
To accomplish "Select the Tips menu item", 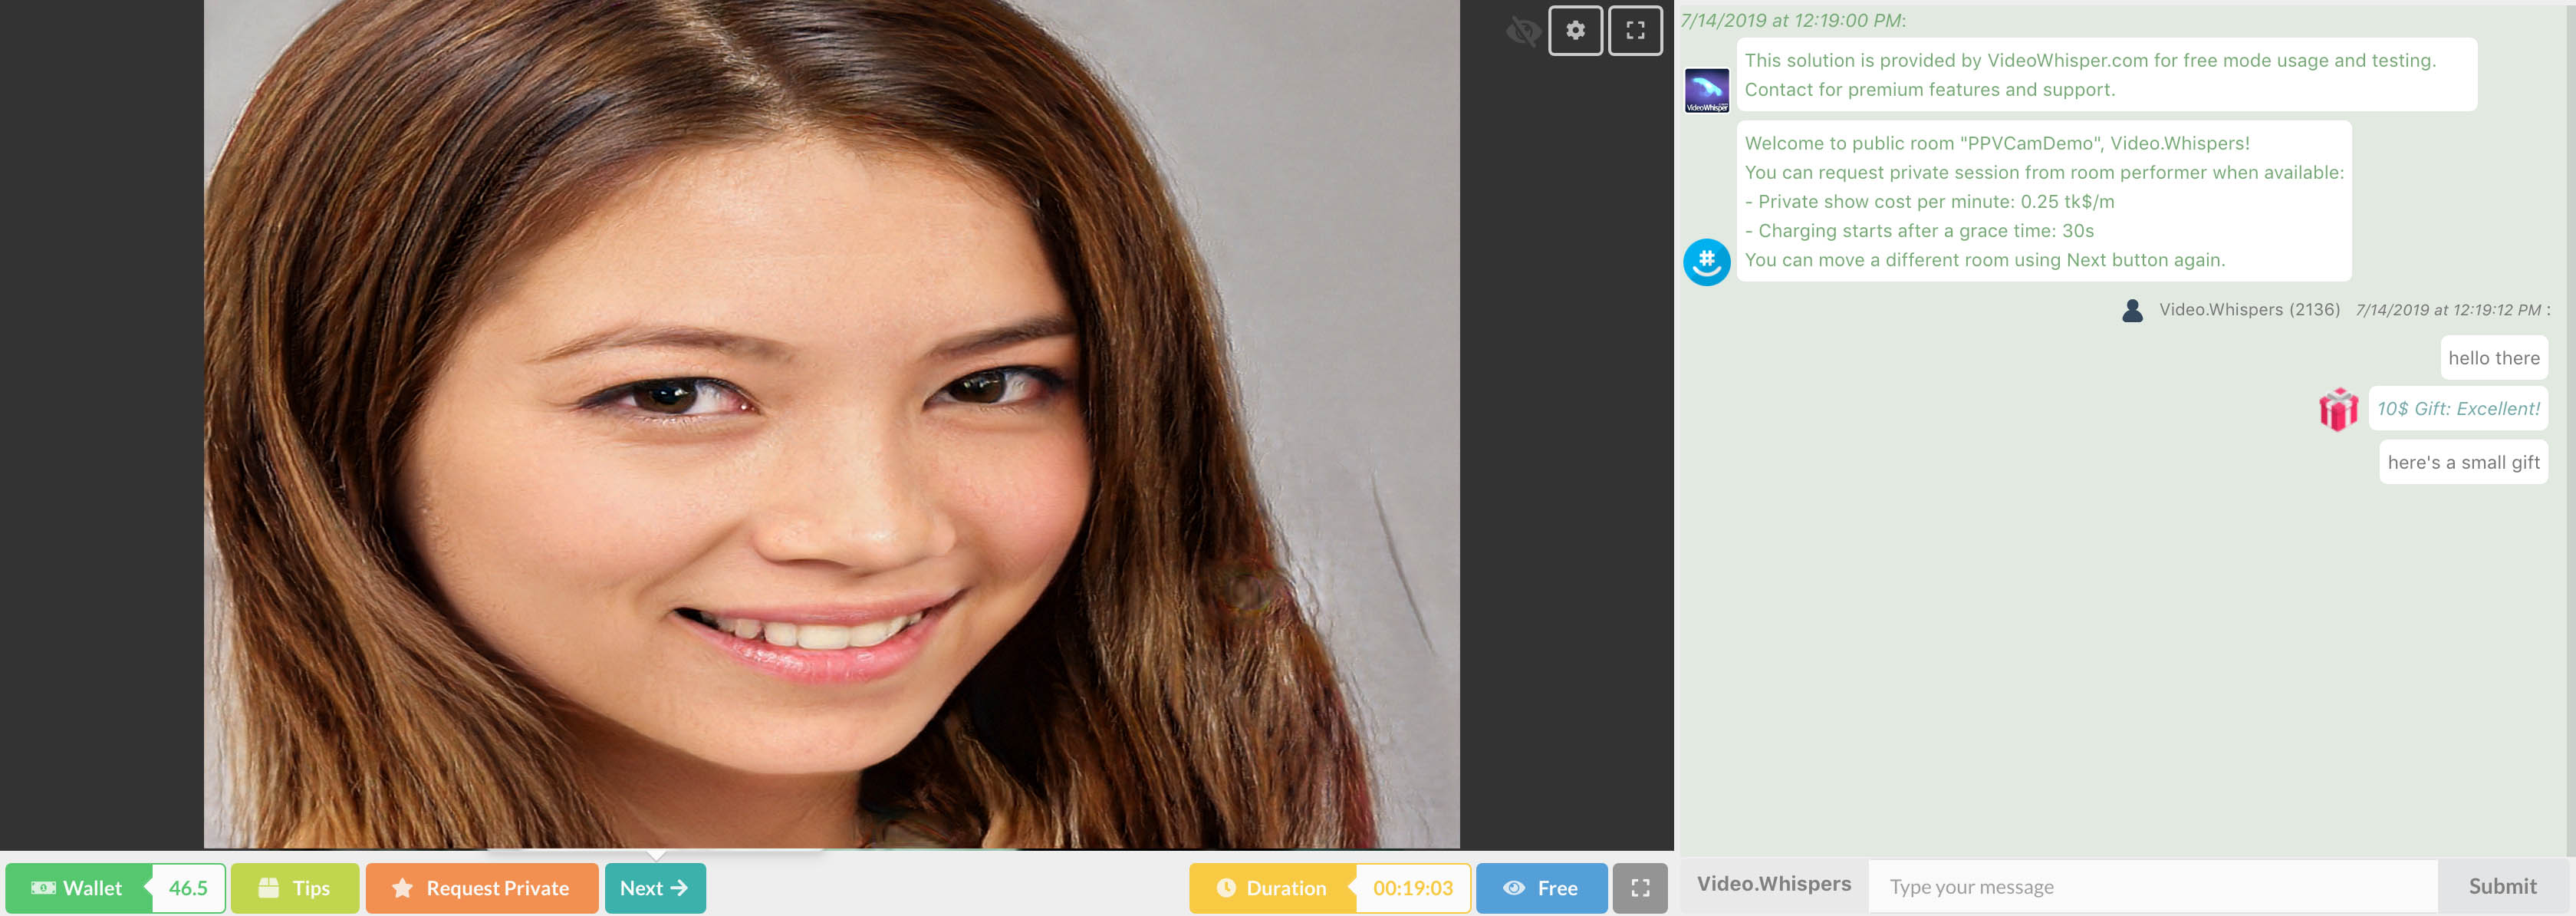I will pos(294,886).
